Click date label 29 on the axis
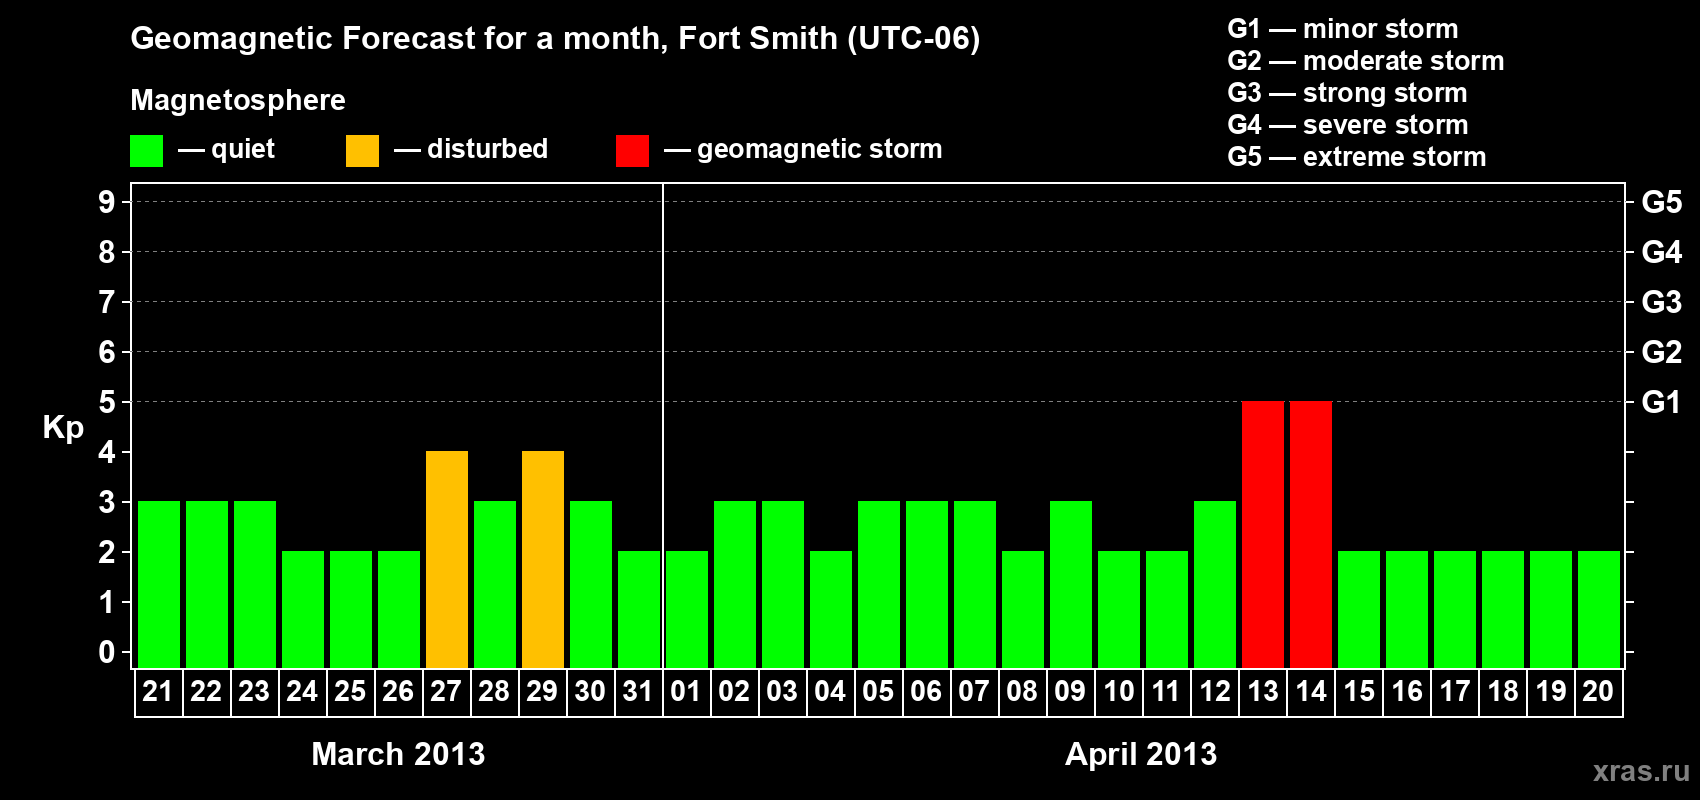This screenshot has height=800, width=1700. [542, 691]
